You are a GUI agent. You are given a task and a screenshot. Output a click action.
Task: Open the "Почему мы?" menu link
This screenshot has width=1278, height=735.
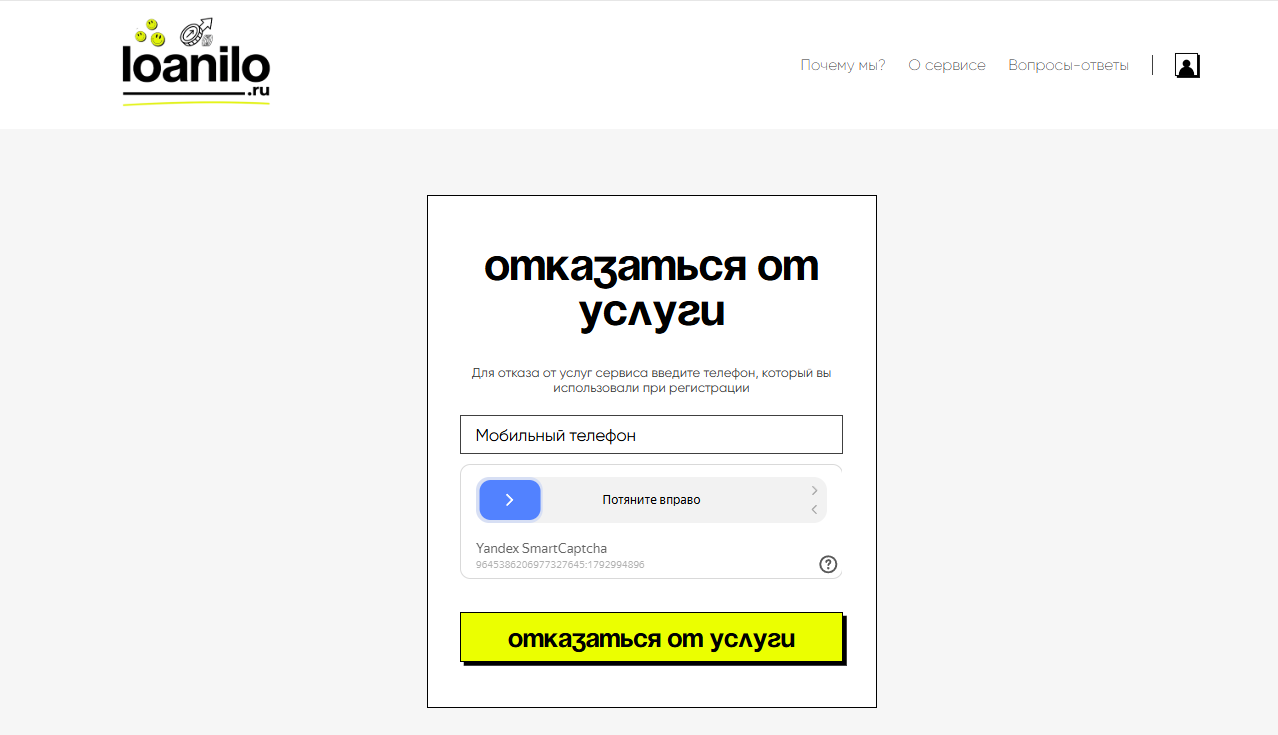pos(843,65)
